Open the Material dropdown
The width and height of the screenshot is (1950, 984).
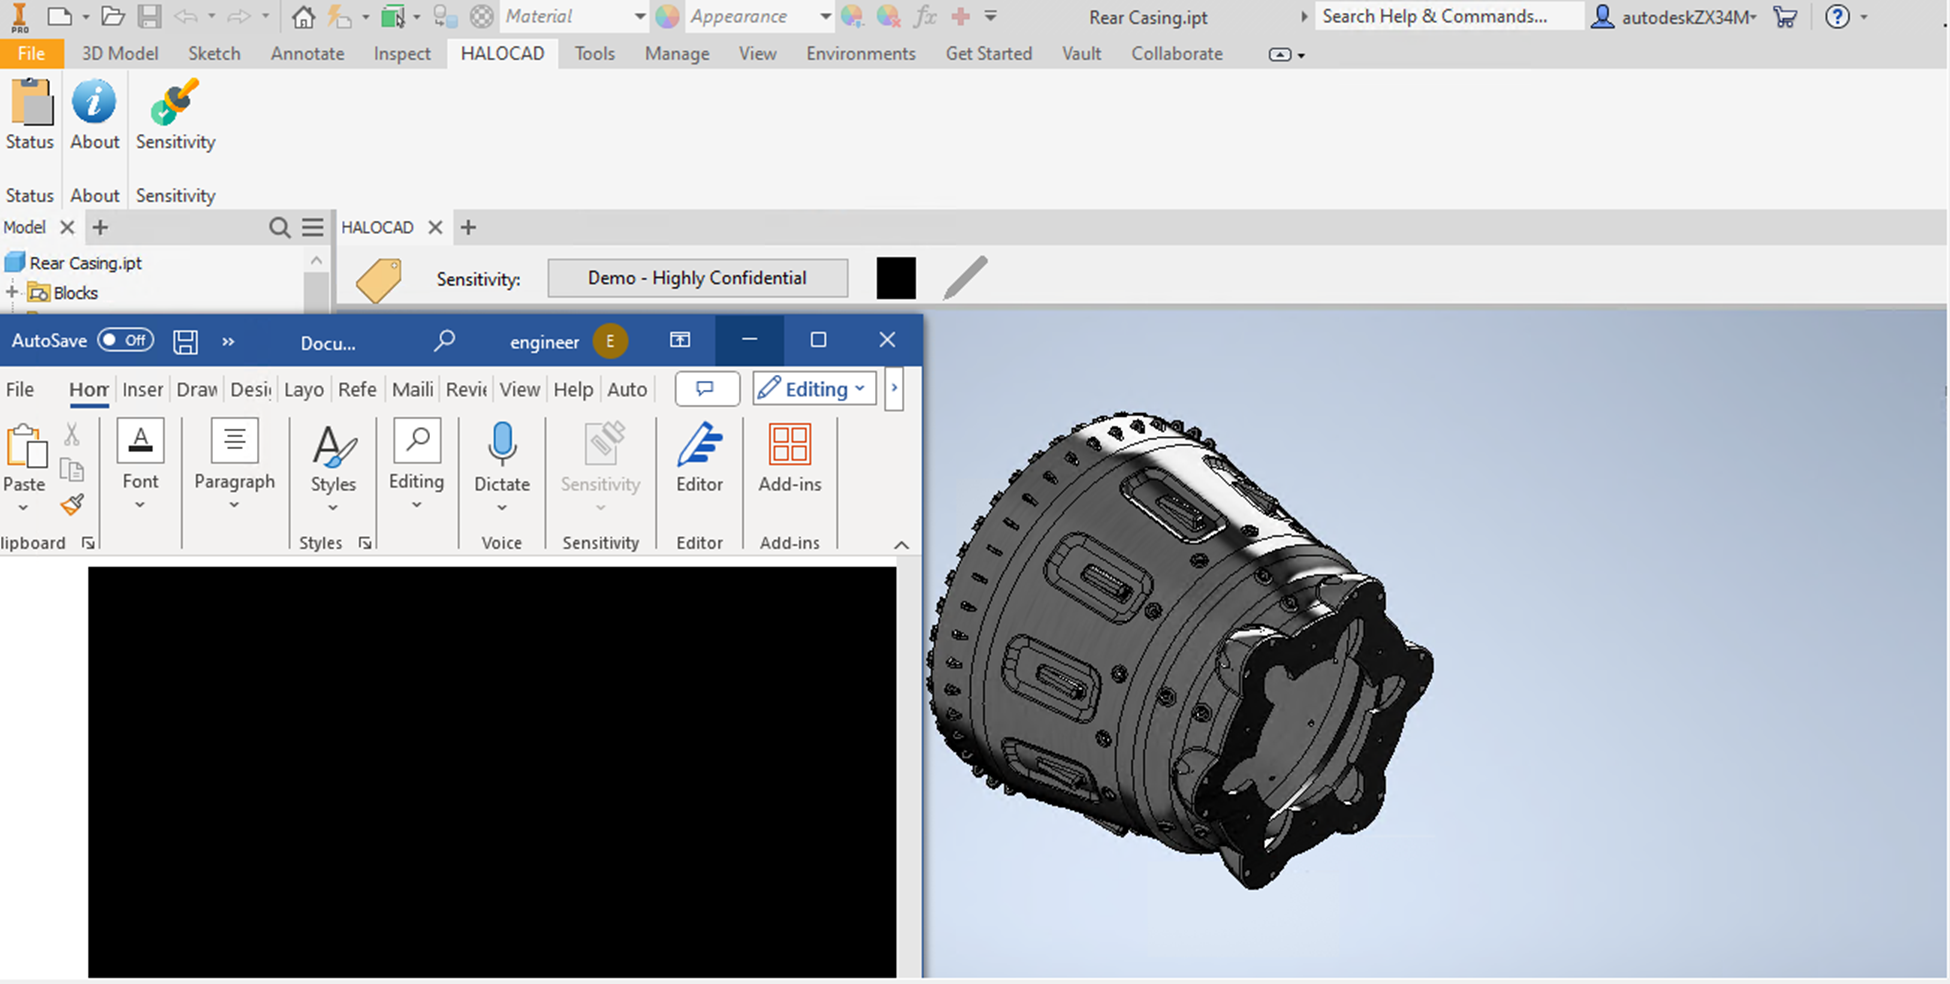point(639,17)
